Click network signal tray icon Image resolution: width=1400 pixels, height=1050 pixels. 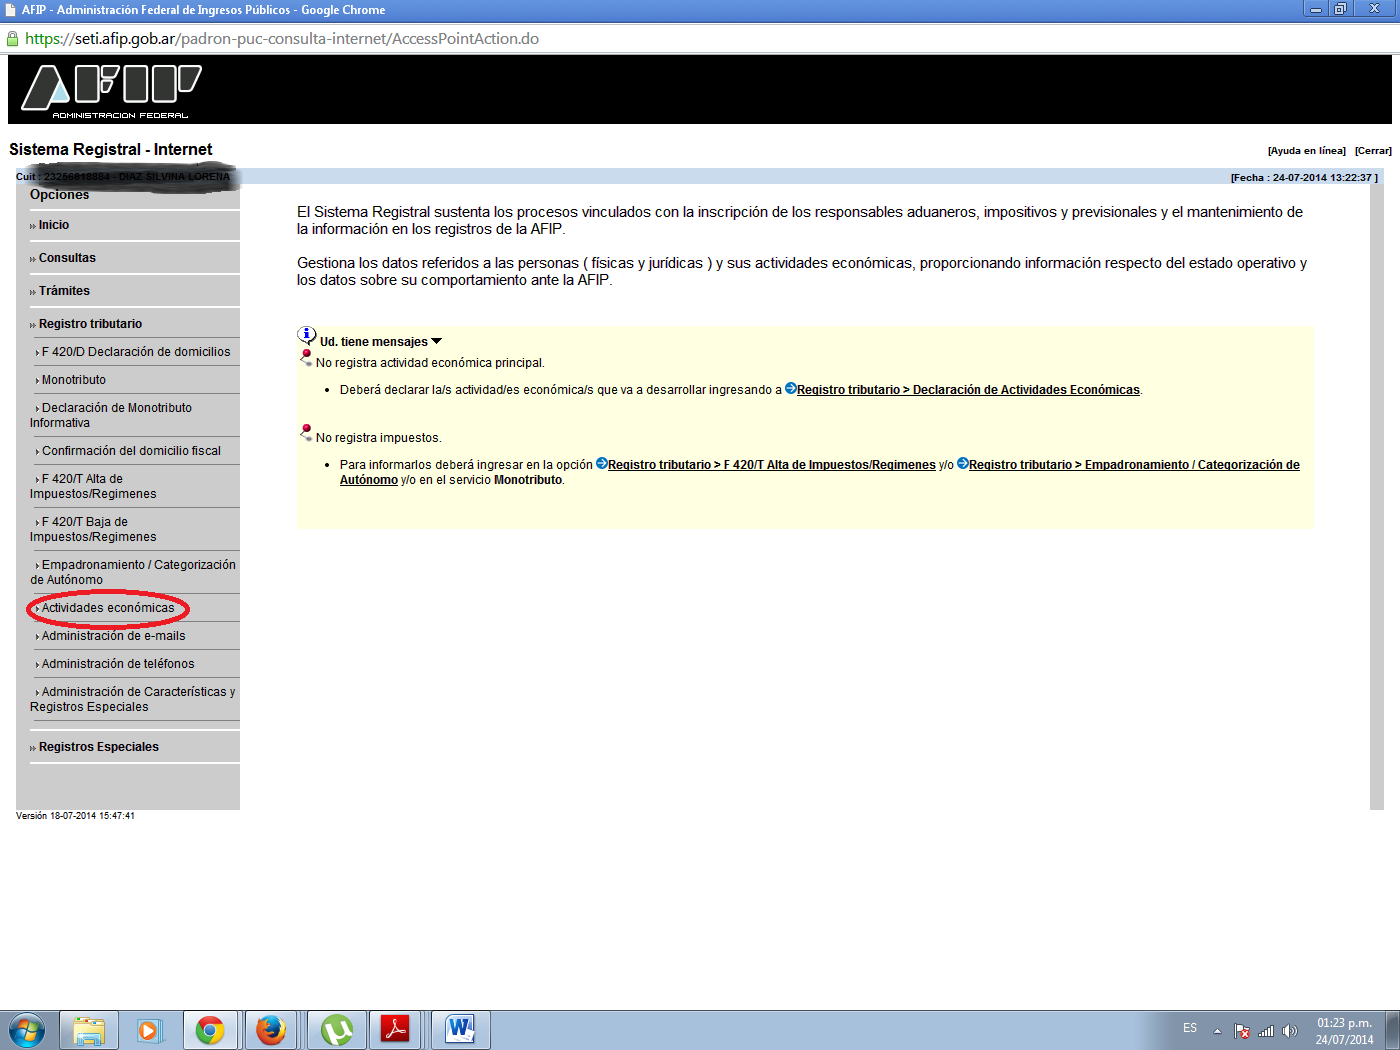point(1266,1031)
